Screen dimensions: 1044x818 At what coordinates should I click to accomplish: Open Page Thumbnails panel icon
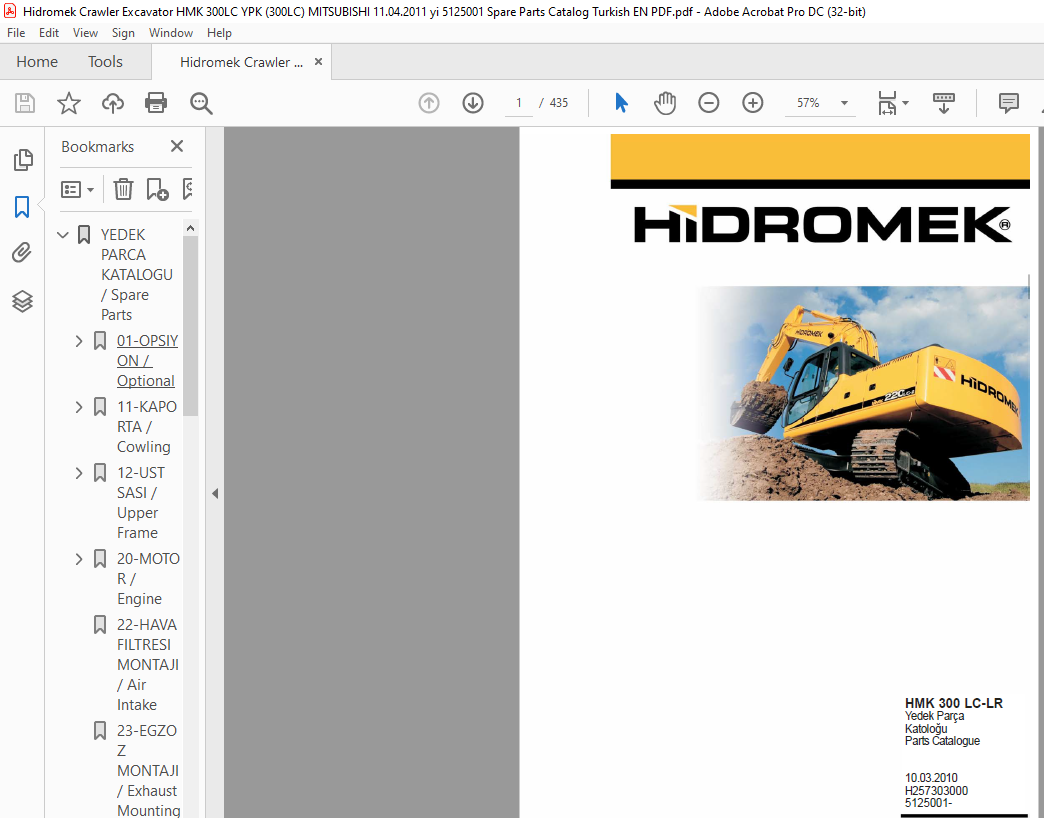pos(23,160)
